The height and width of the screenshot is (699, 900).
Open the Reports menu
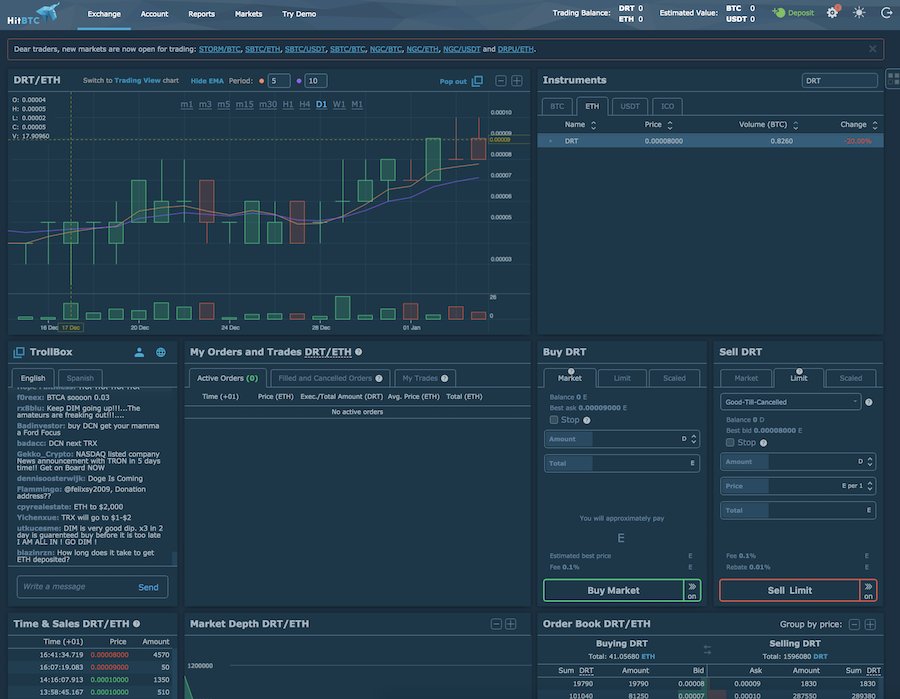(201, 14)
